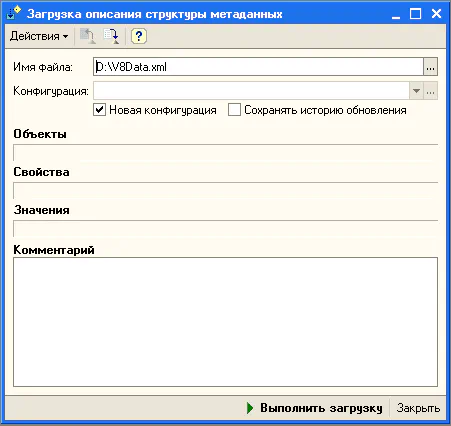451x426 pixels.
Task: Click the window title bar app icon
Action: coord(14,13)
